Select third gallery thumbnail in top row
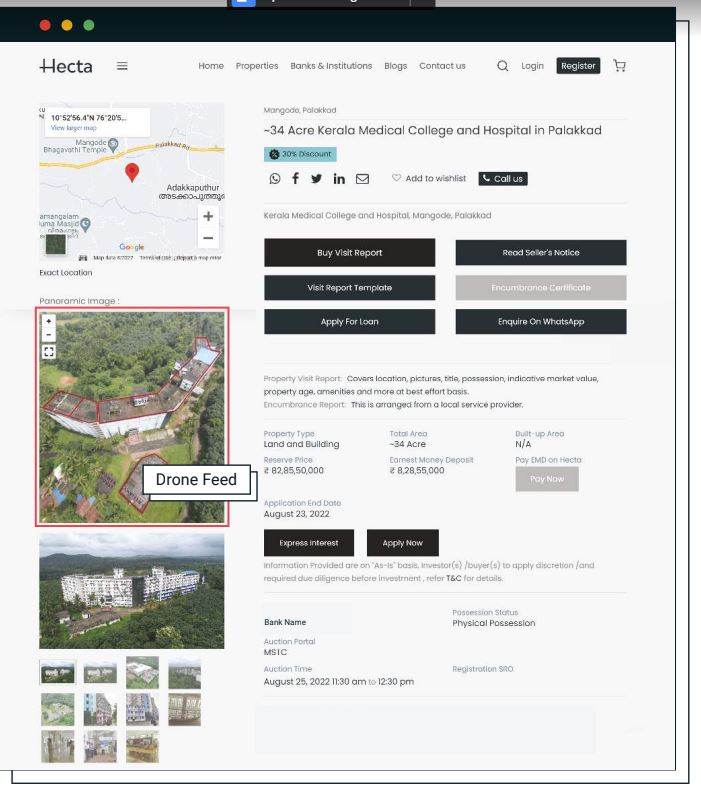The width and height of the screenshot is (701, 786). [142, 672]
